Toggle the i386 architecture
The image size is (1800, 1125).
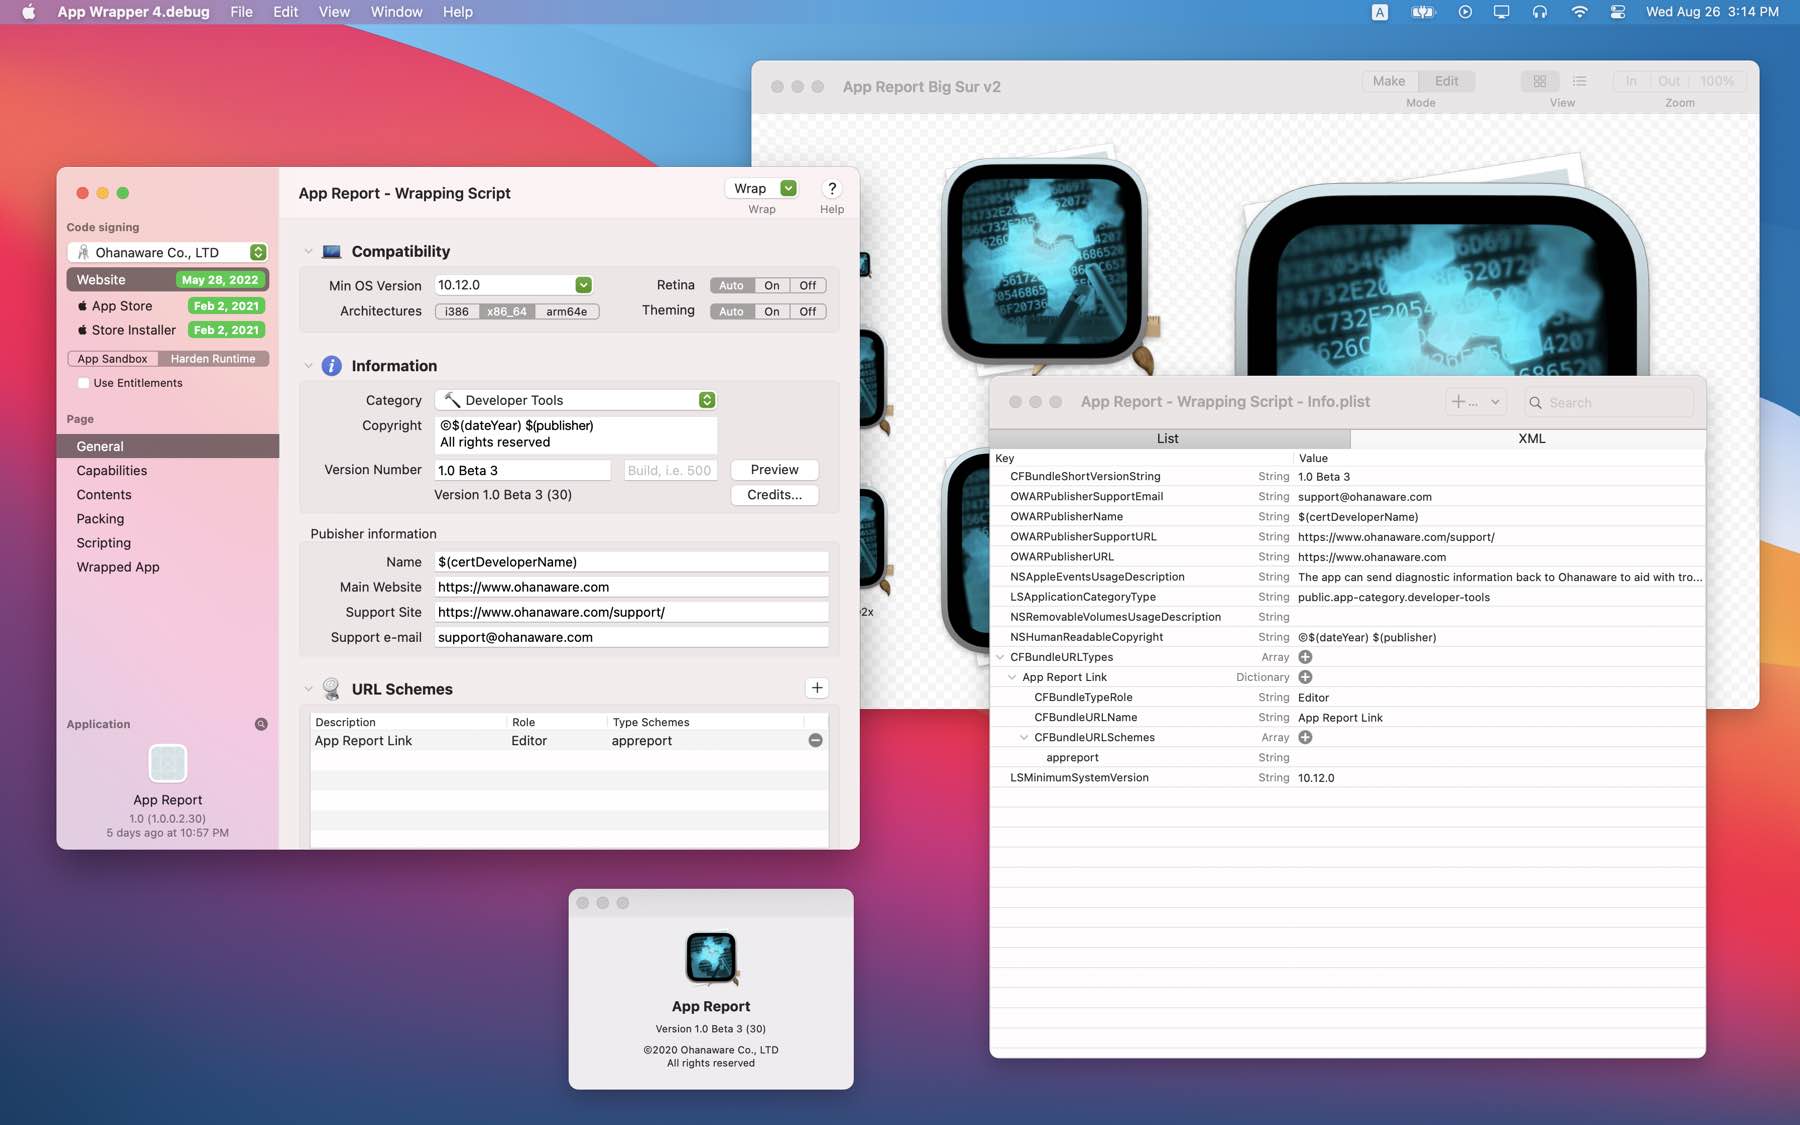coord(457,311)
